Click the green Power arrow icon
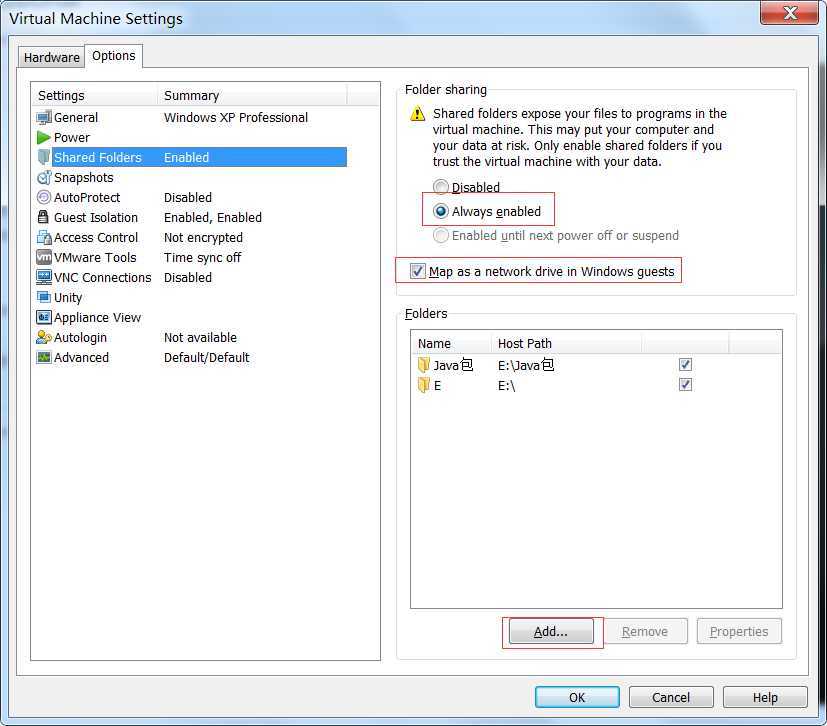 pyautogui.click(x=44, y=138)
